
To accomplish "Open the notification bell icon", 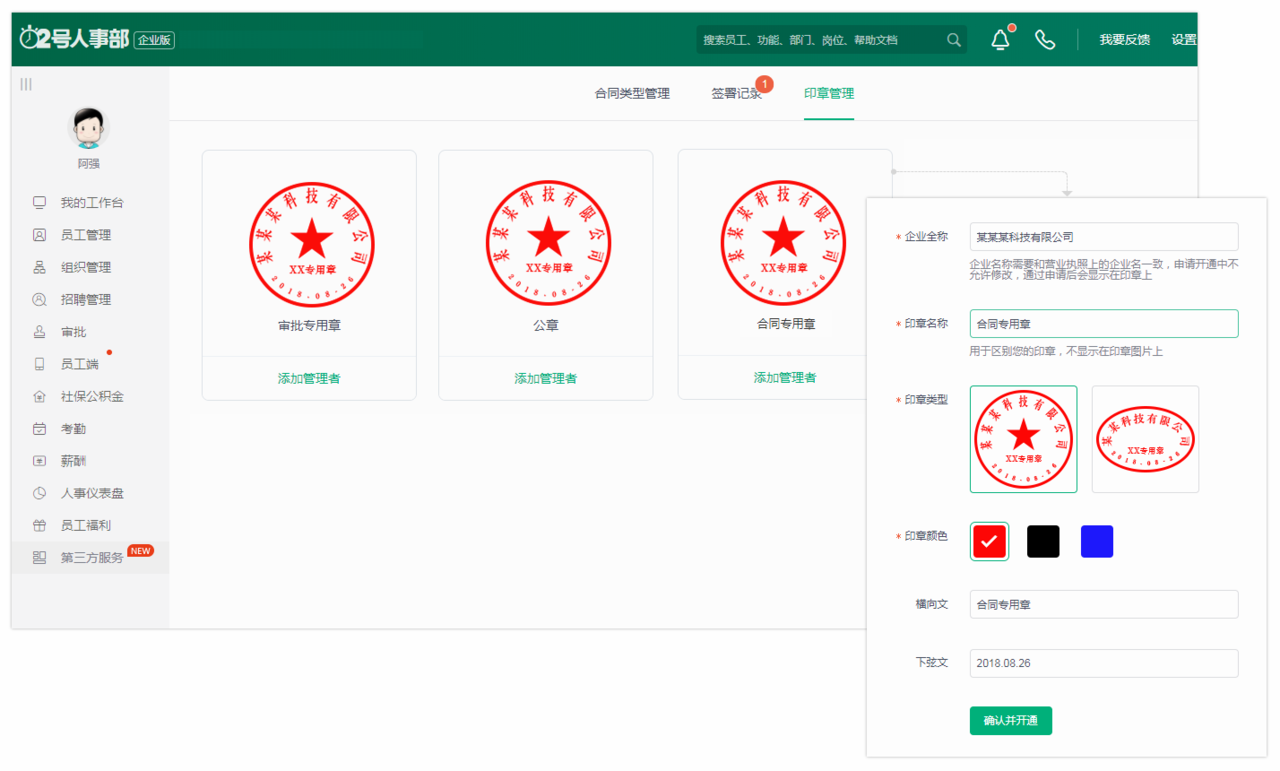I will tap(1000, 40).
